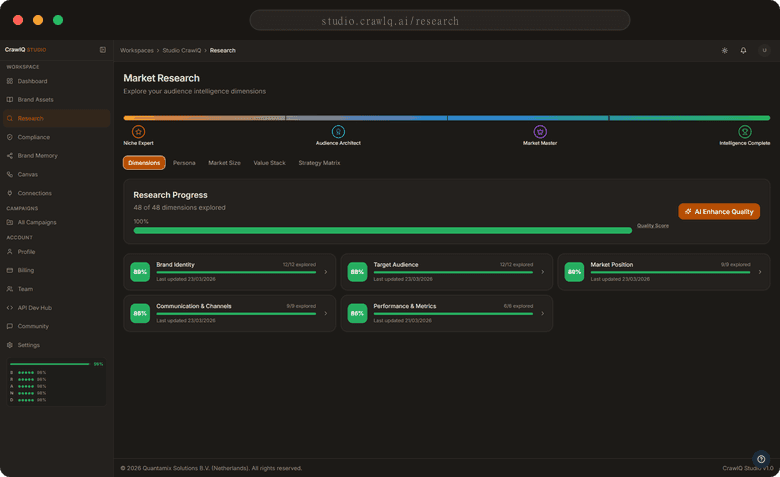This screenshot has width=780, height=477.
Task: Open Brand Memory in sidebar
Action: (56, 156)
